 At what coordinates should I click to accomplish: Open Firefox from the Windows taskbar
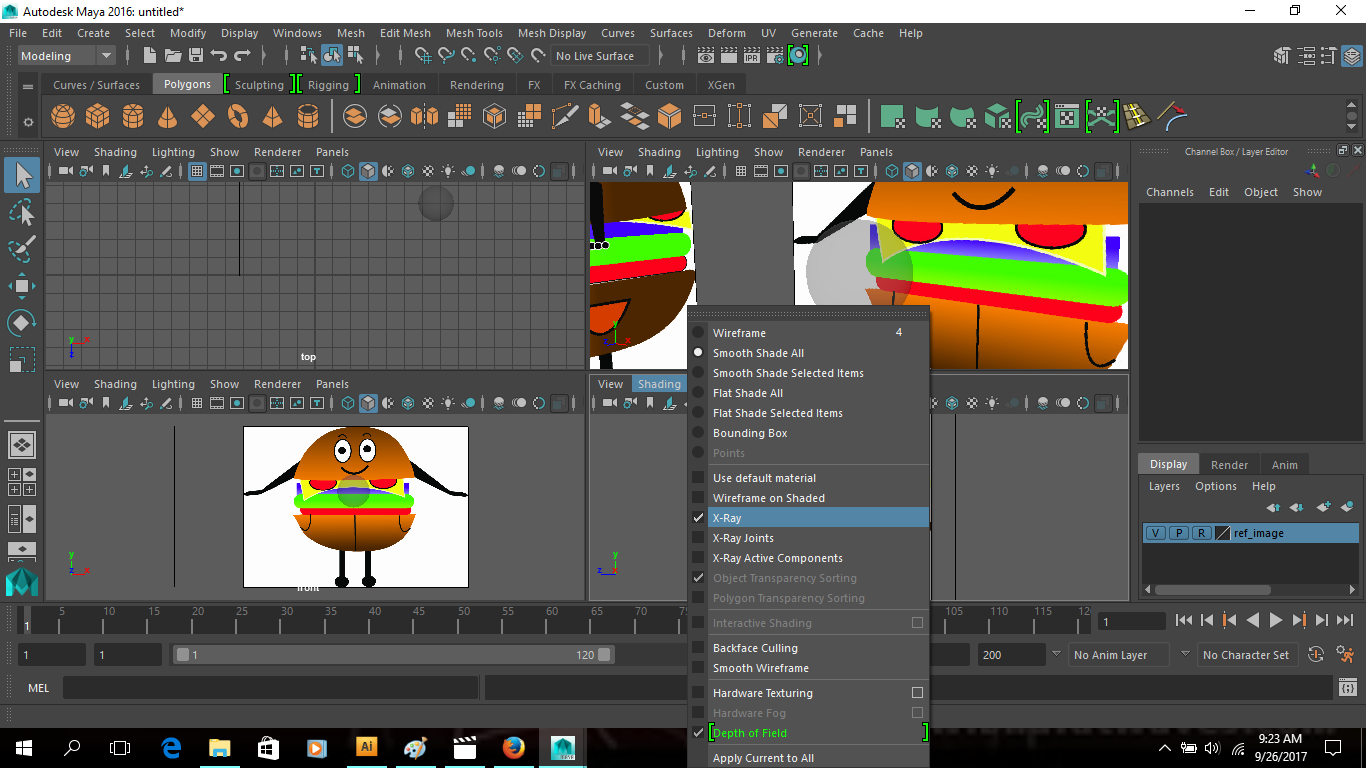(x=514, y=747)
